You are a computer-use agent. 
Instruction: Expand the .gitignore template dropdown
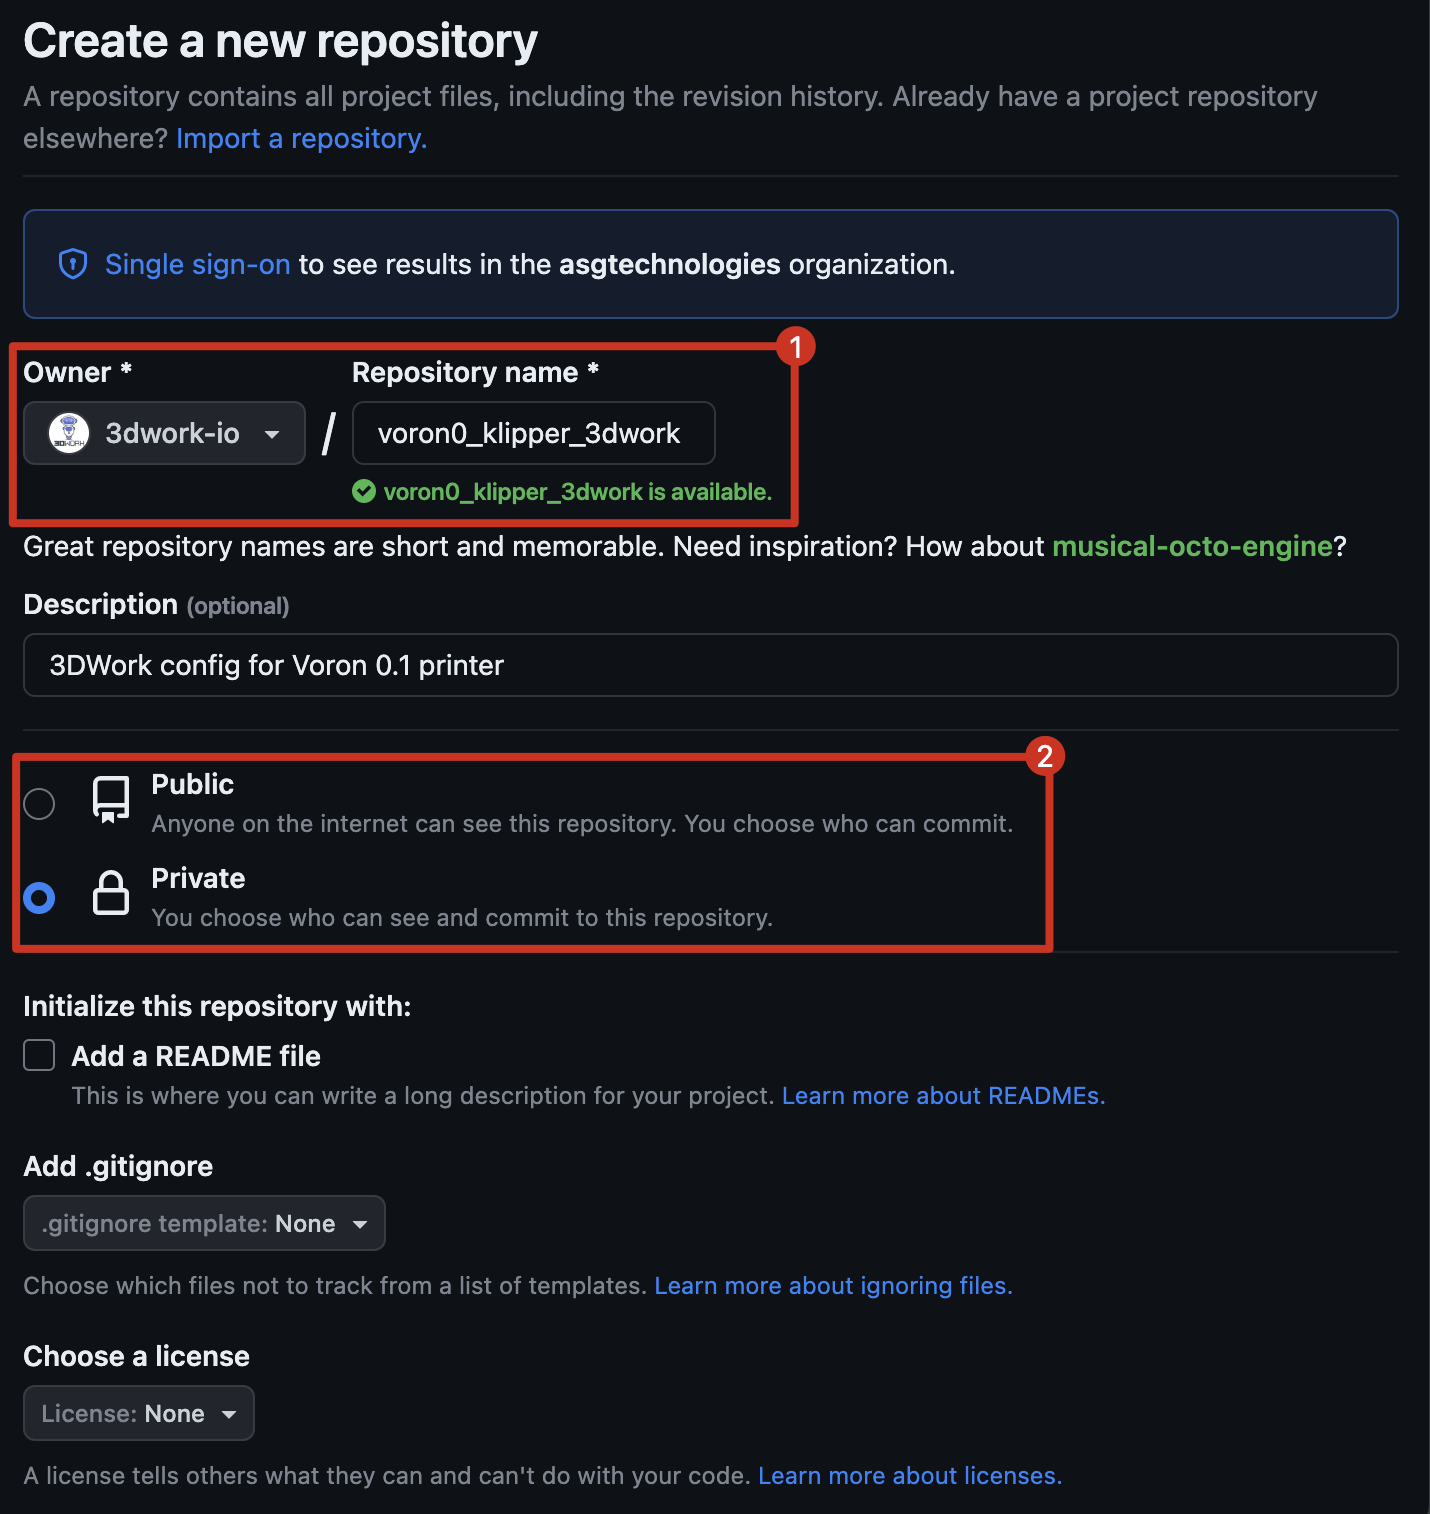(x=204, y=1223)
